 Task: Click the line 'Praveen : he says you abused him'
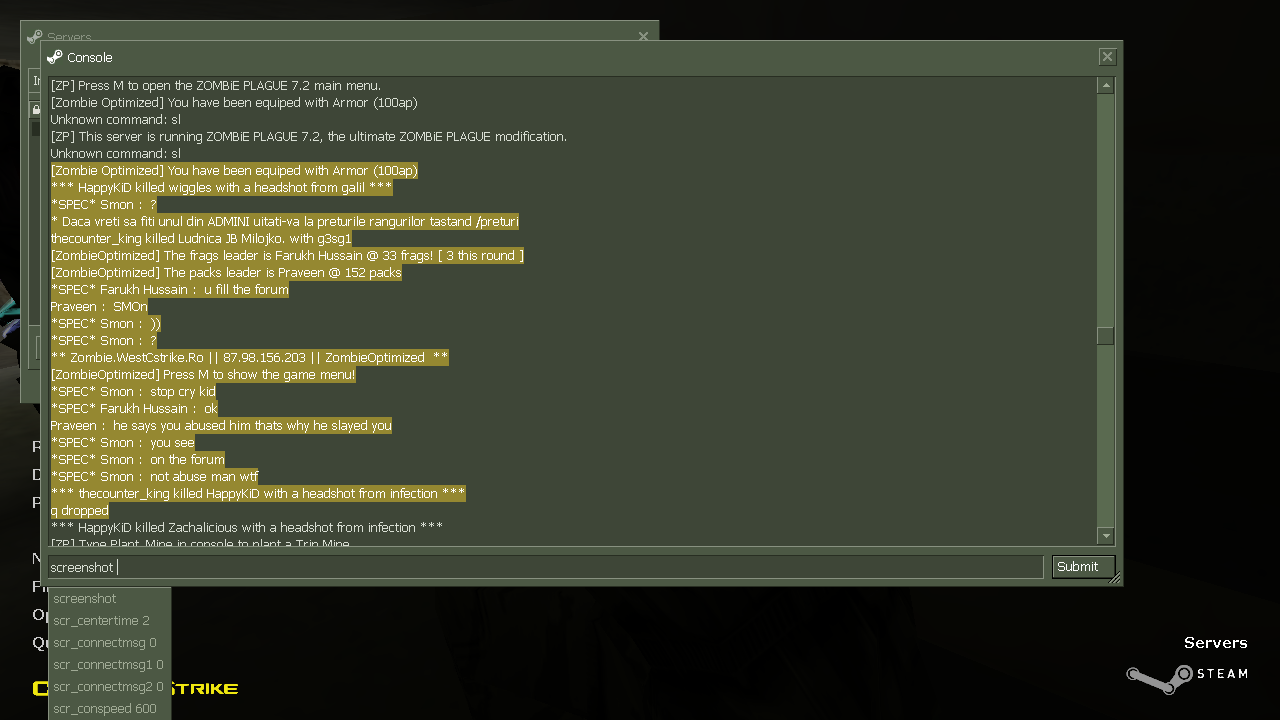[221, 426]
